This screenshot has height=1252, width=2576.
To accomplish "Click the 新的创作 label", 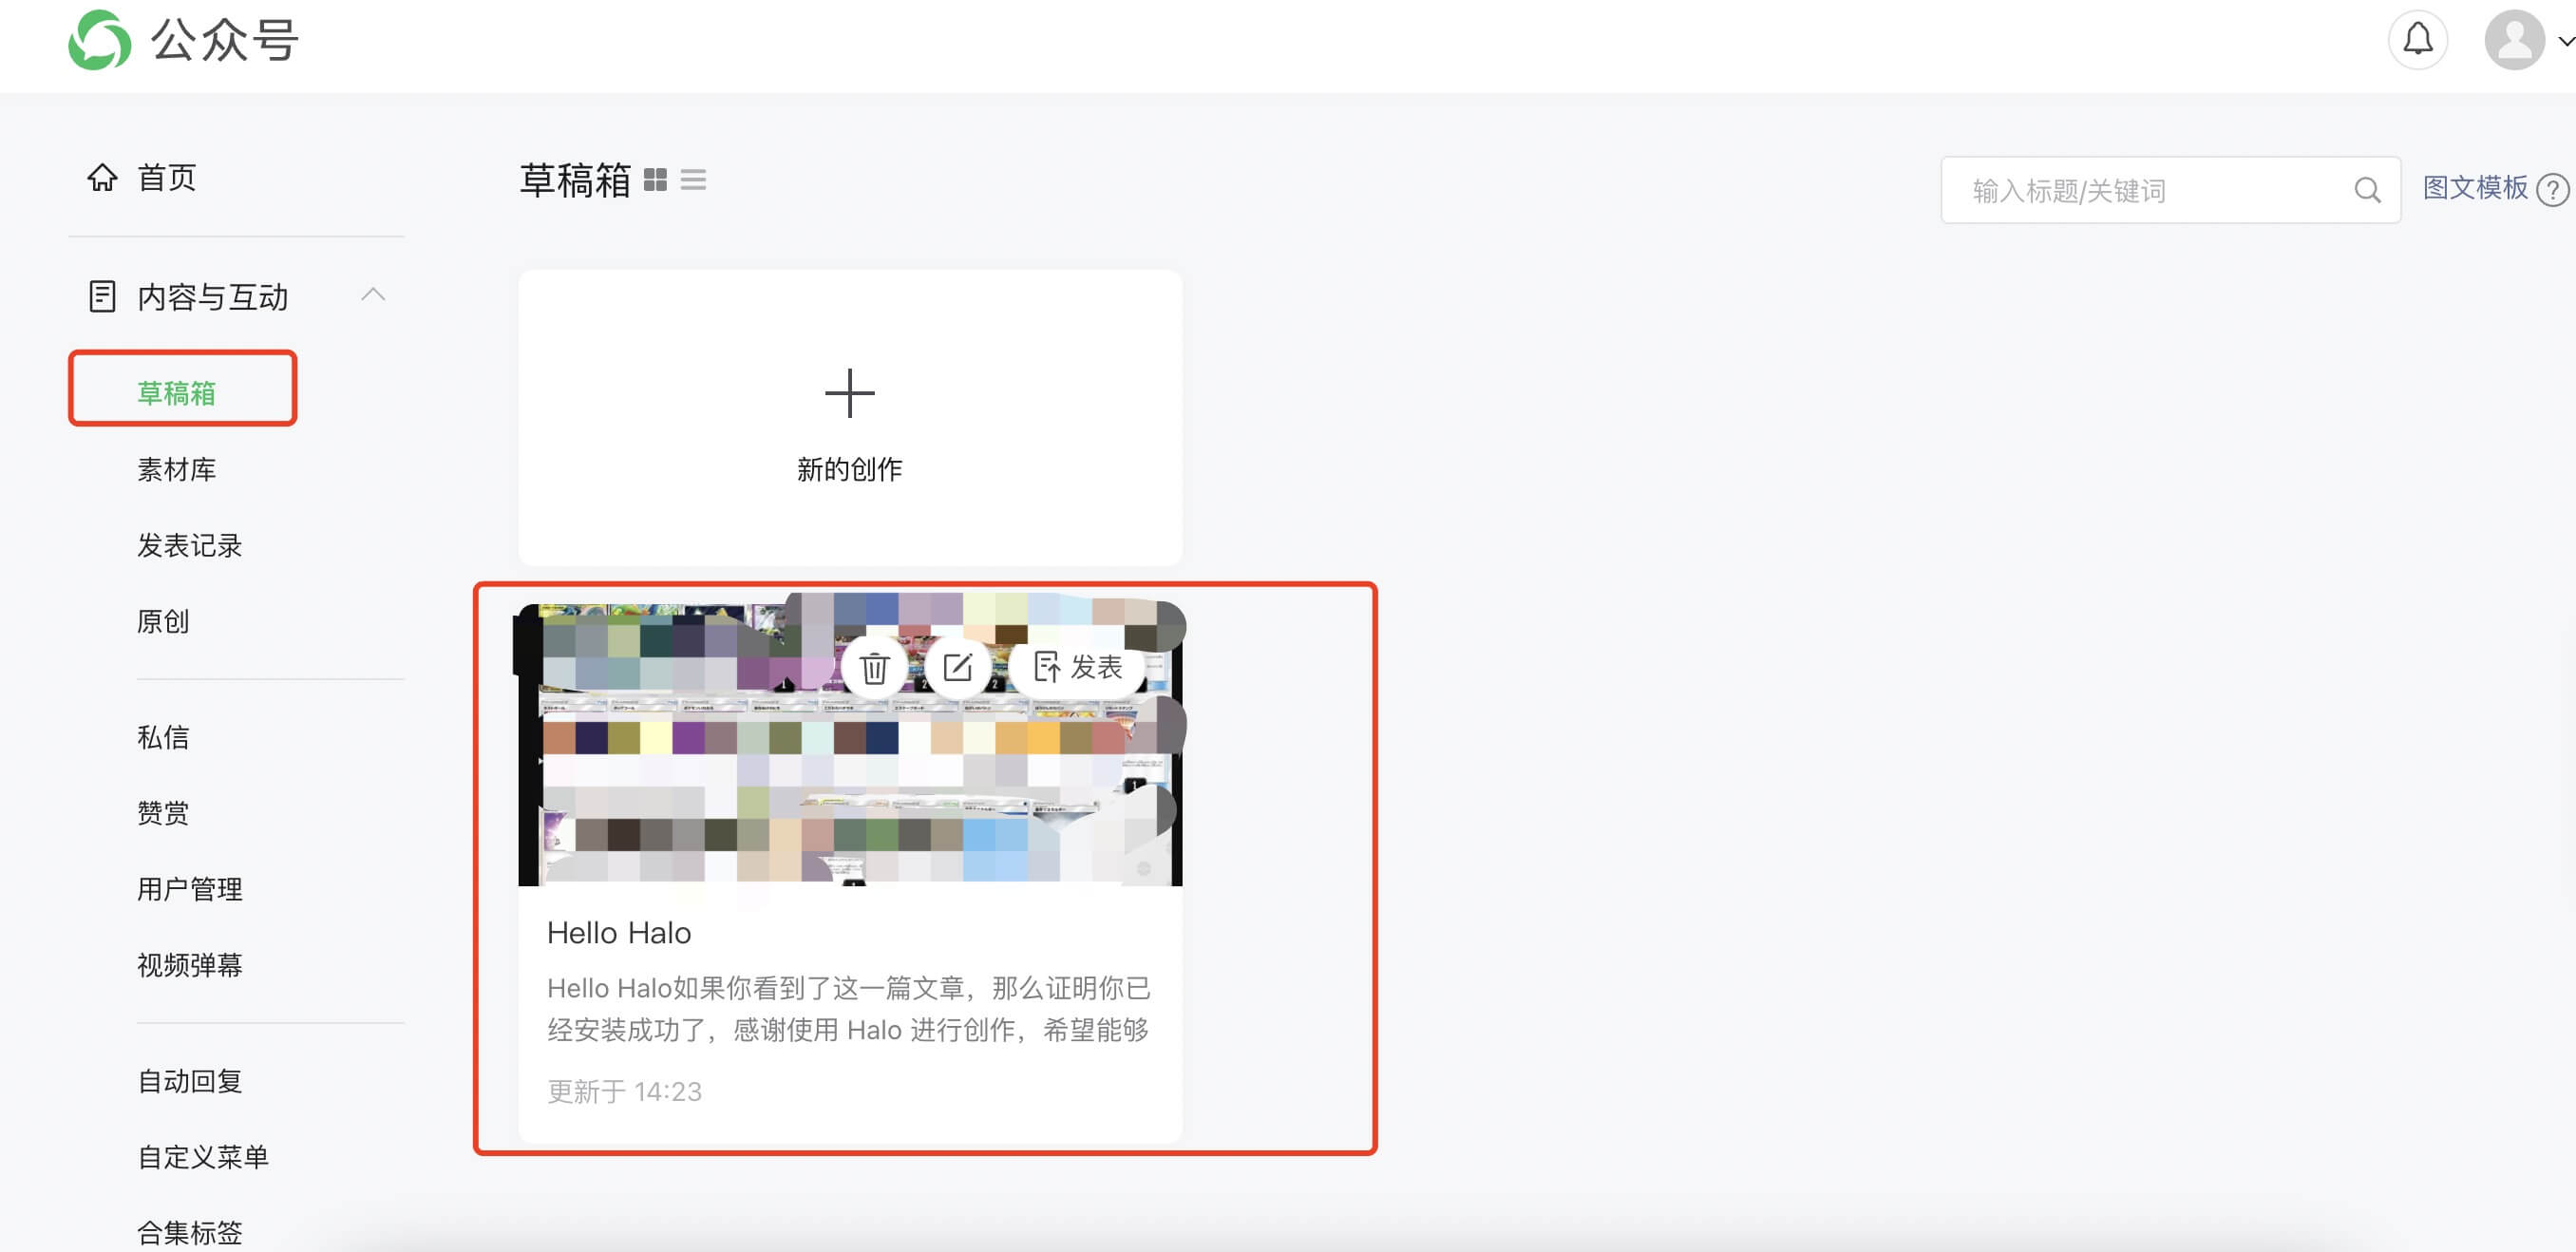I will 850,469.
